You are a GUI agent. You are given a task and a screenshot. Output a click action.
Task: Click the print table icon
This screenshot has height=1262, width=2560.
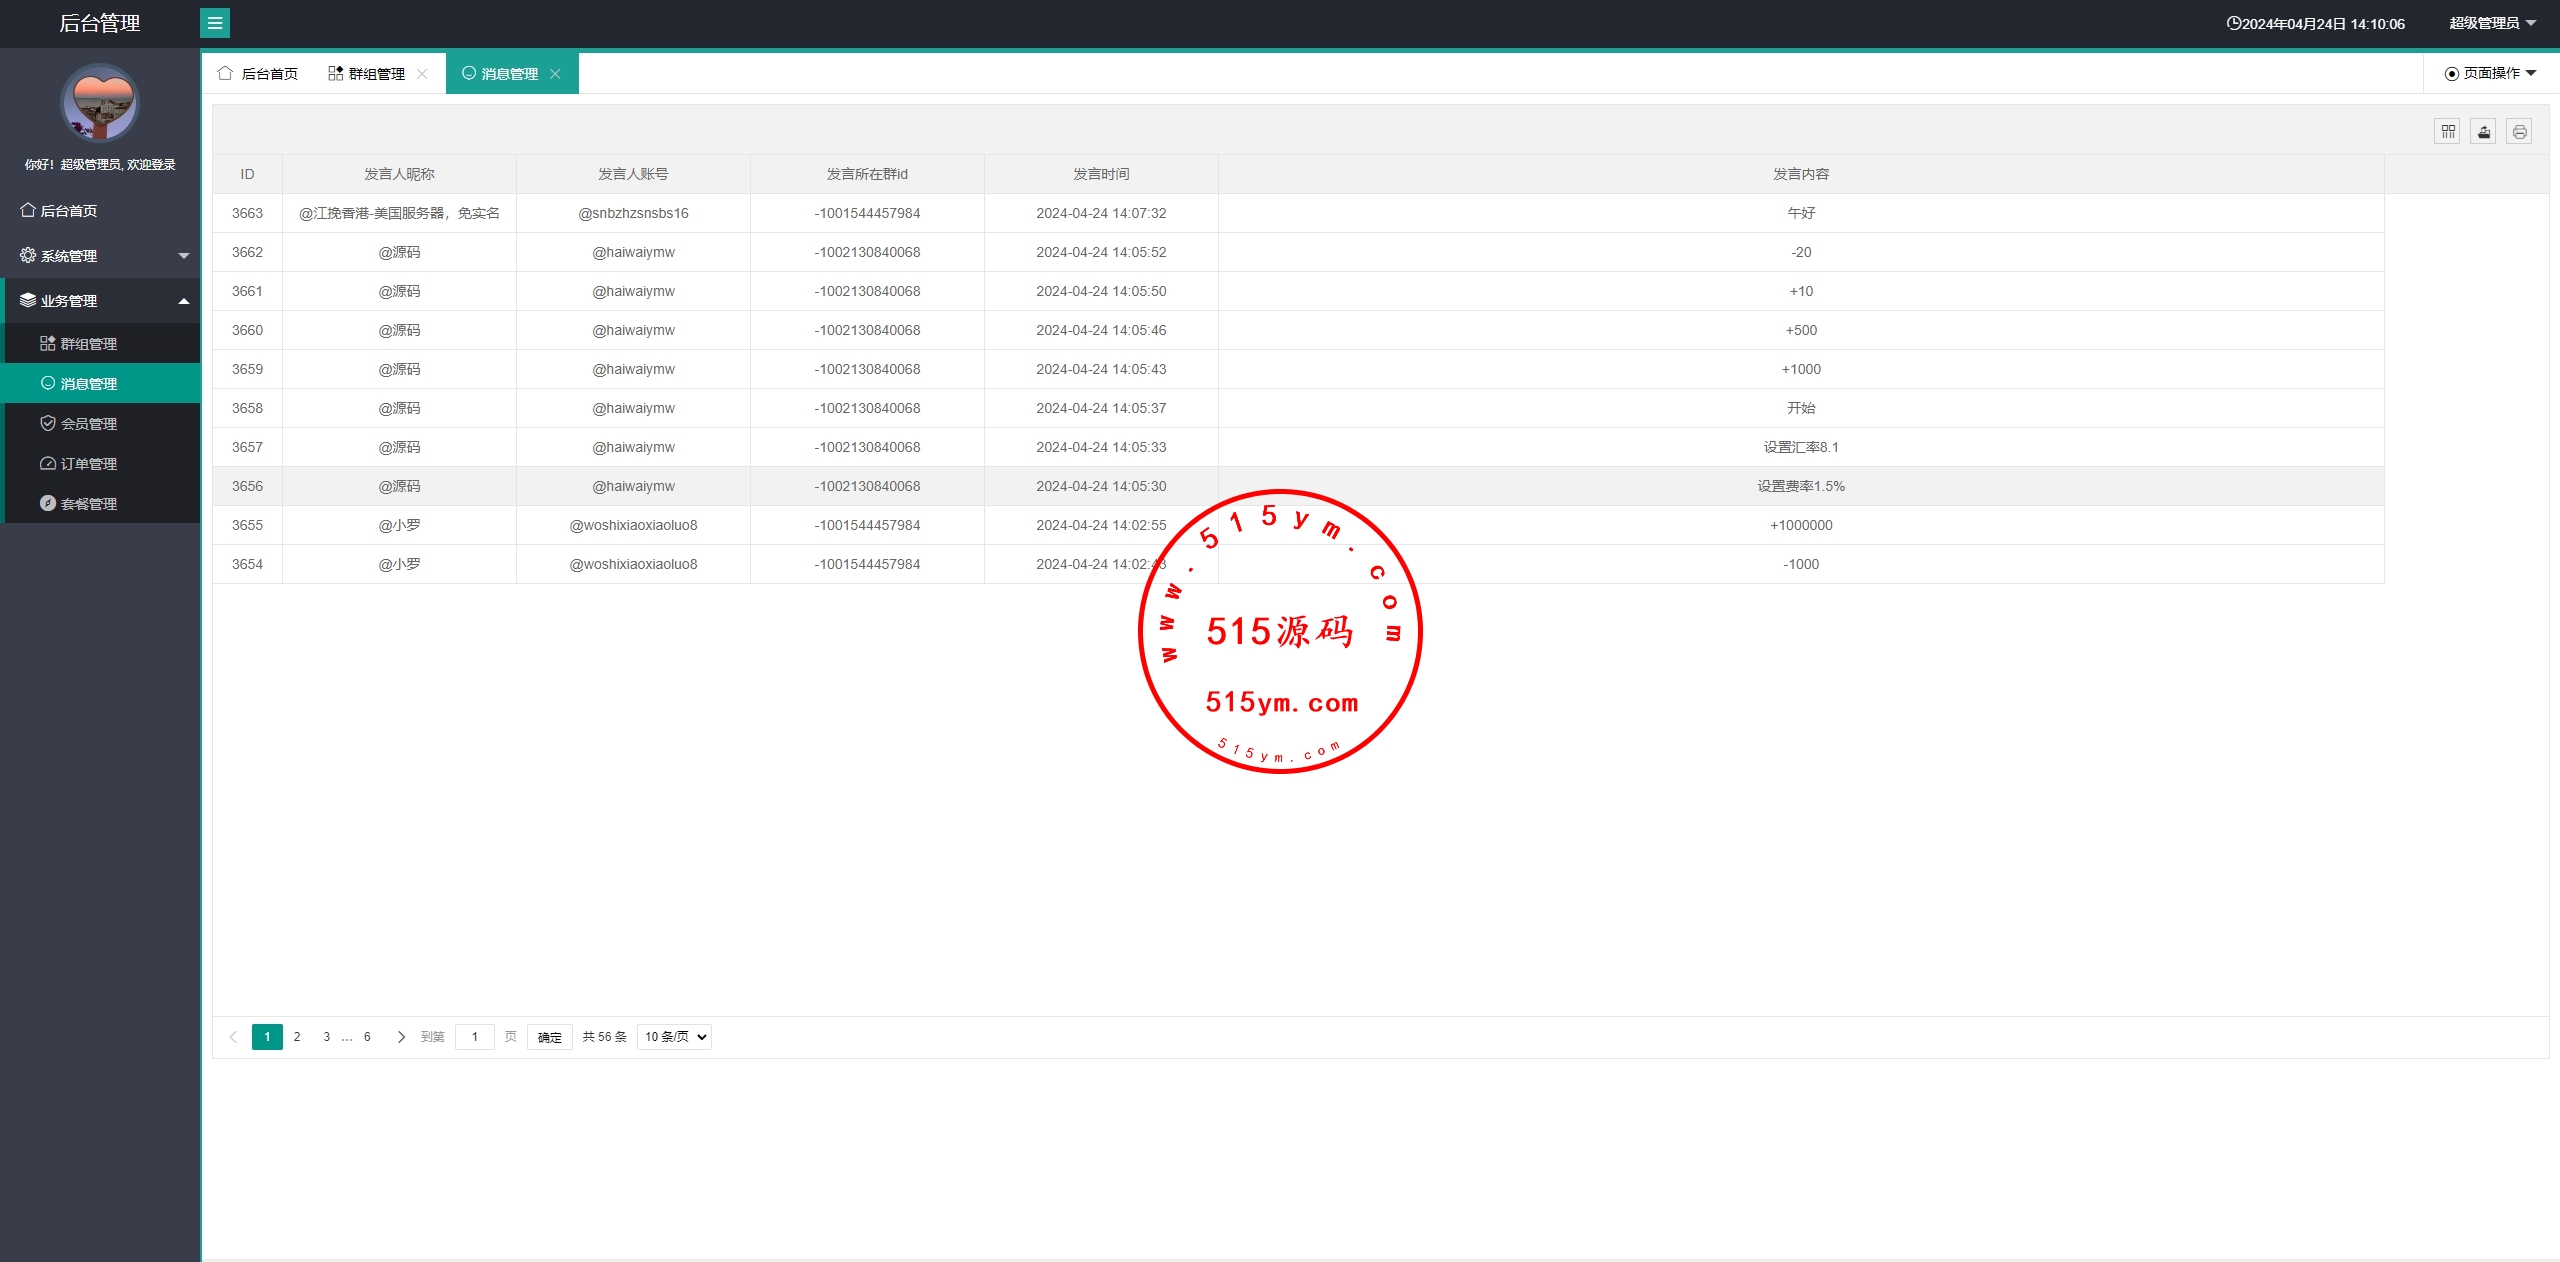point(2519,131)
